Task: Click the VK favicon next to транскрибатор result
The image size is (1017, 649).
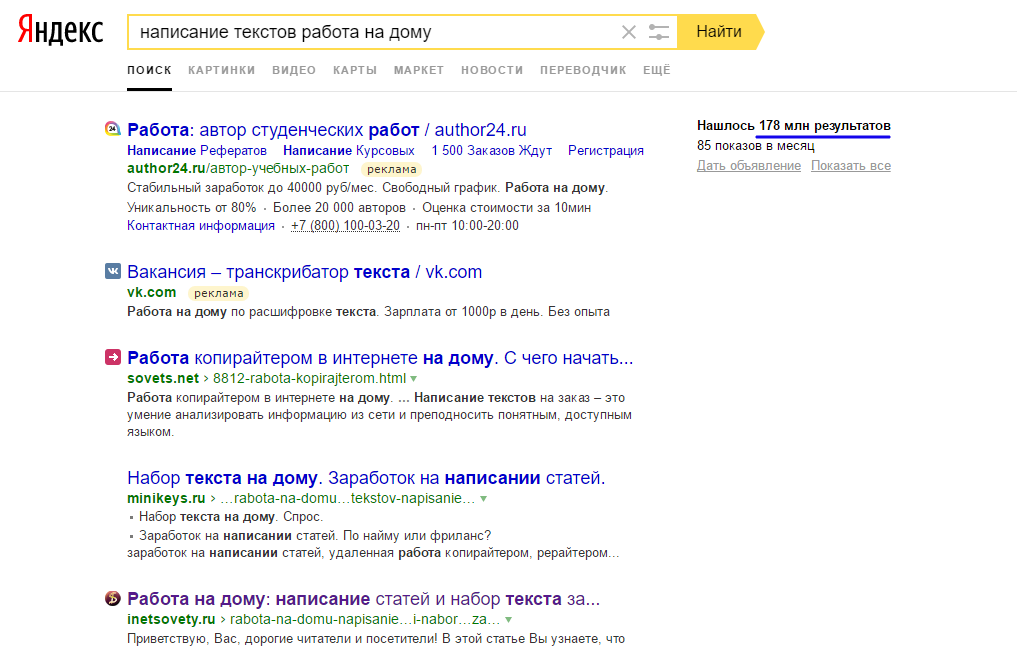Action: (x=110, y=271)
